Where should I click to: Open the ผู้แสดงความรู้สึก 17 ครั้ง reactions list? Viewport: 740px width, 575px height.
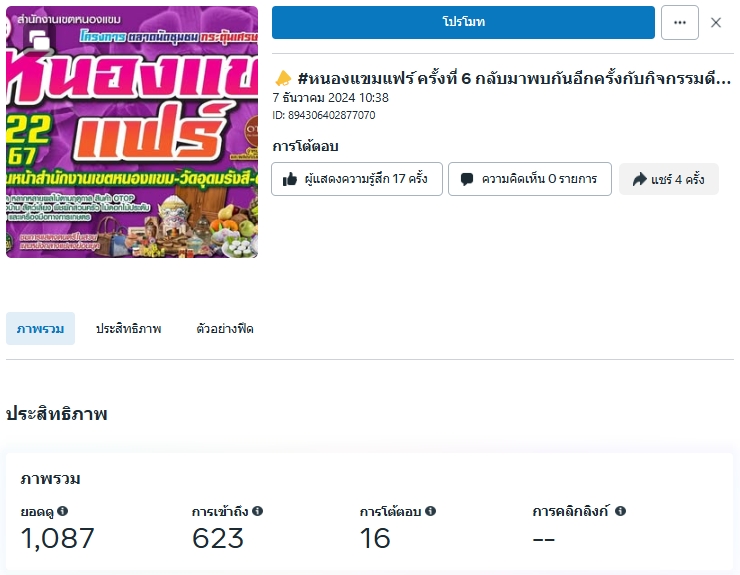357,179
